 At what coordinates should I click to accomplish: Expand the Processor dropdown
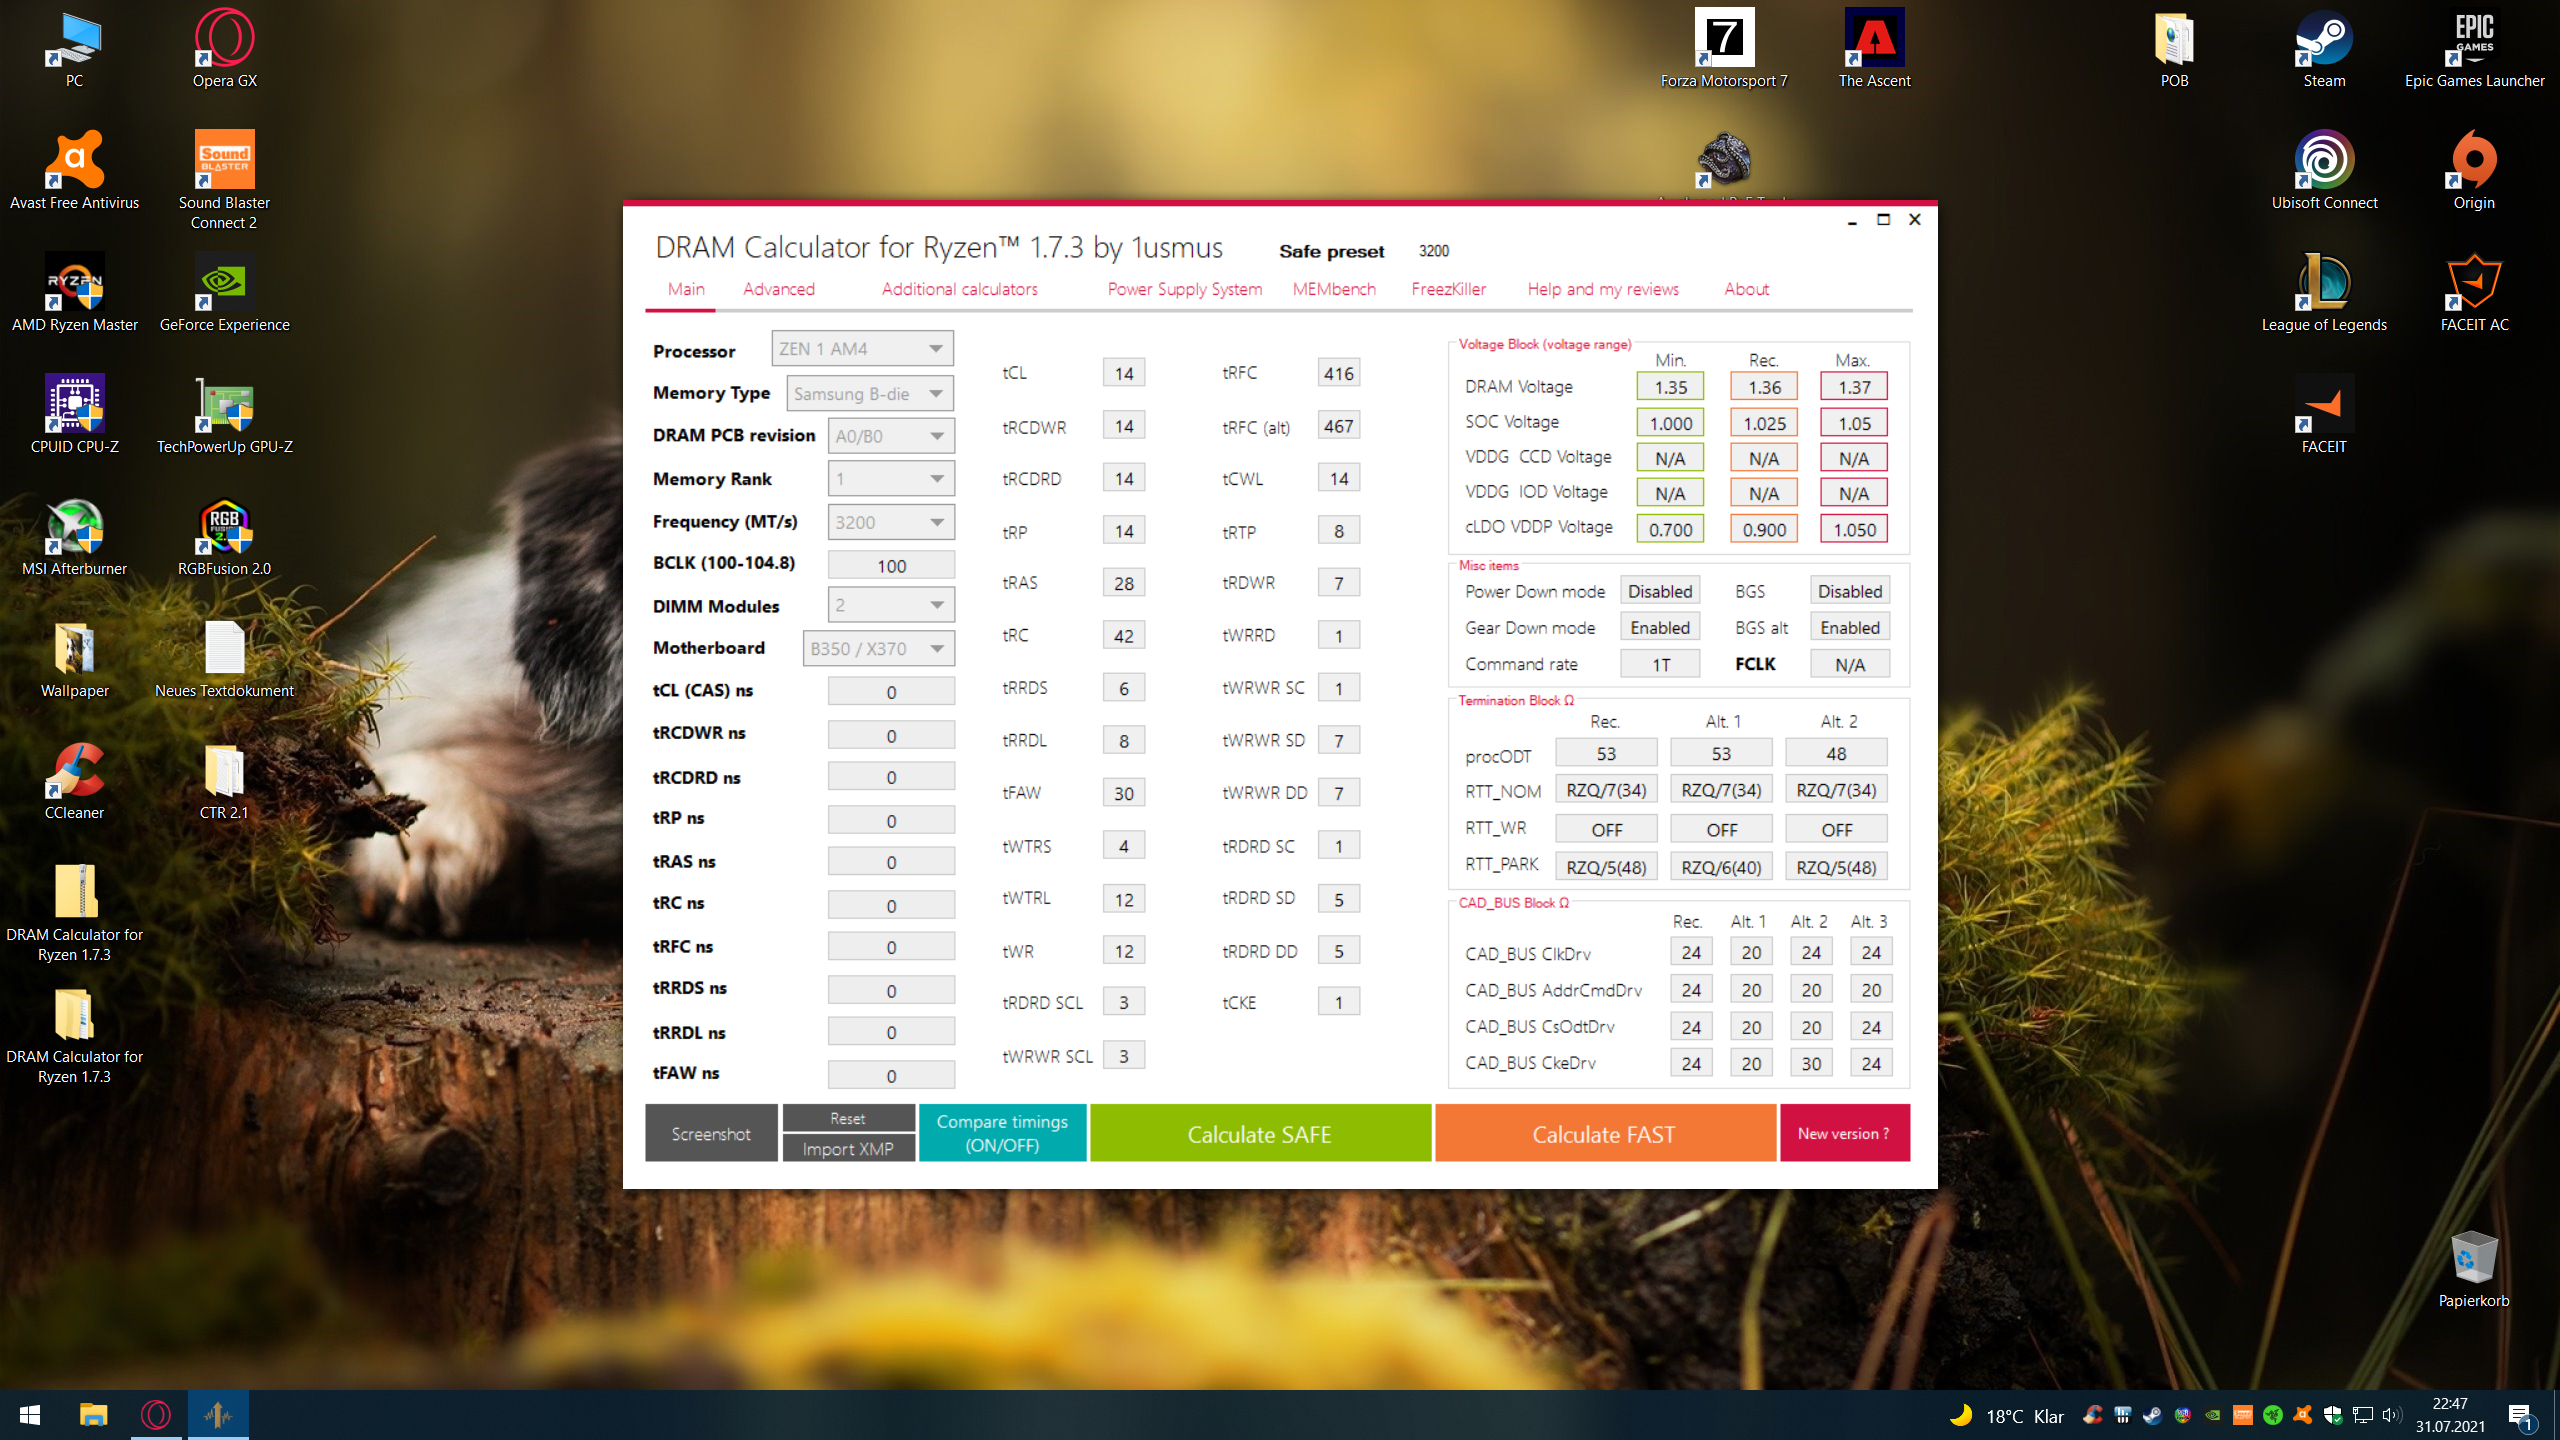pos(862,349)
